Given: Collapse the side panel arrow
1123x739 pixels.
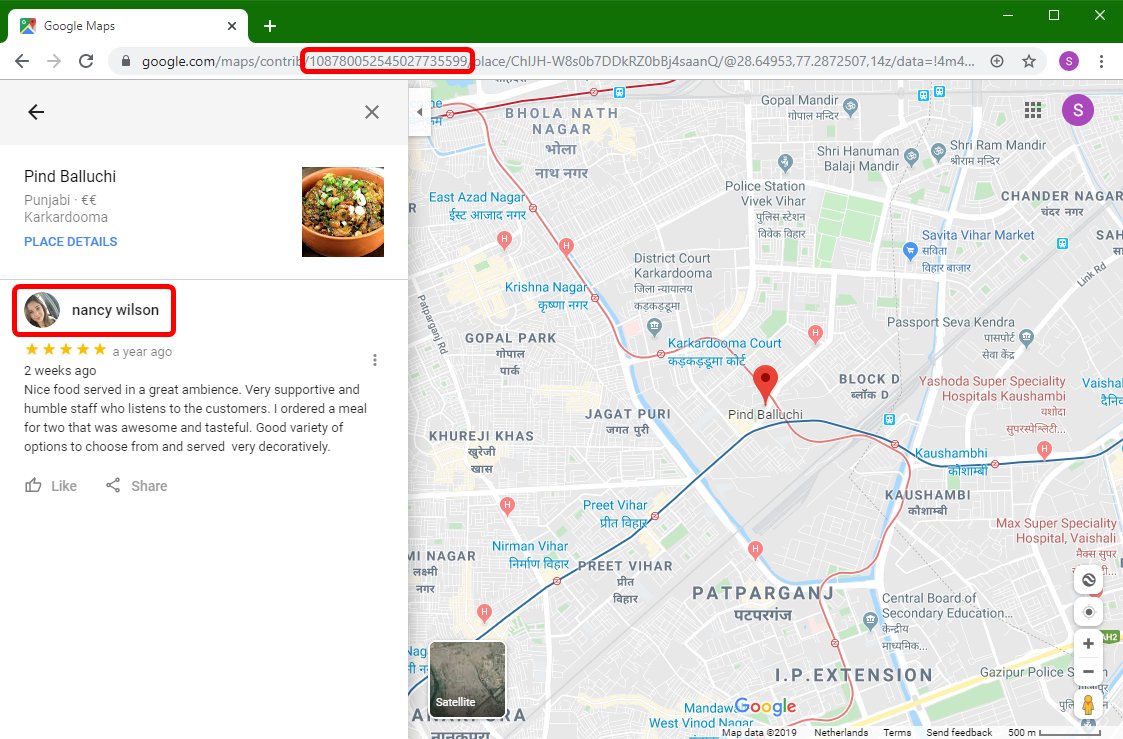Looking at the screenshot, I should point(420,112).
